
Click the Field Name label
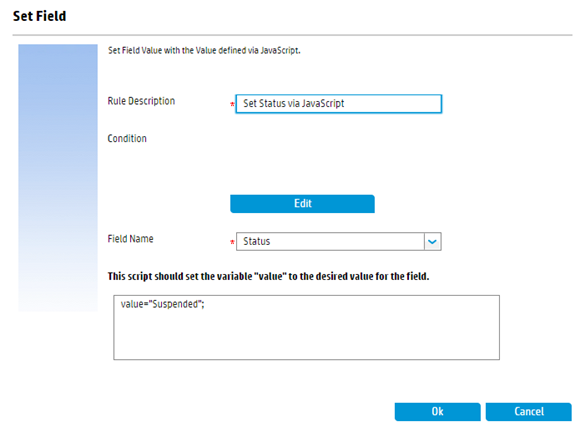click(x=130, y=239)
